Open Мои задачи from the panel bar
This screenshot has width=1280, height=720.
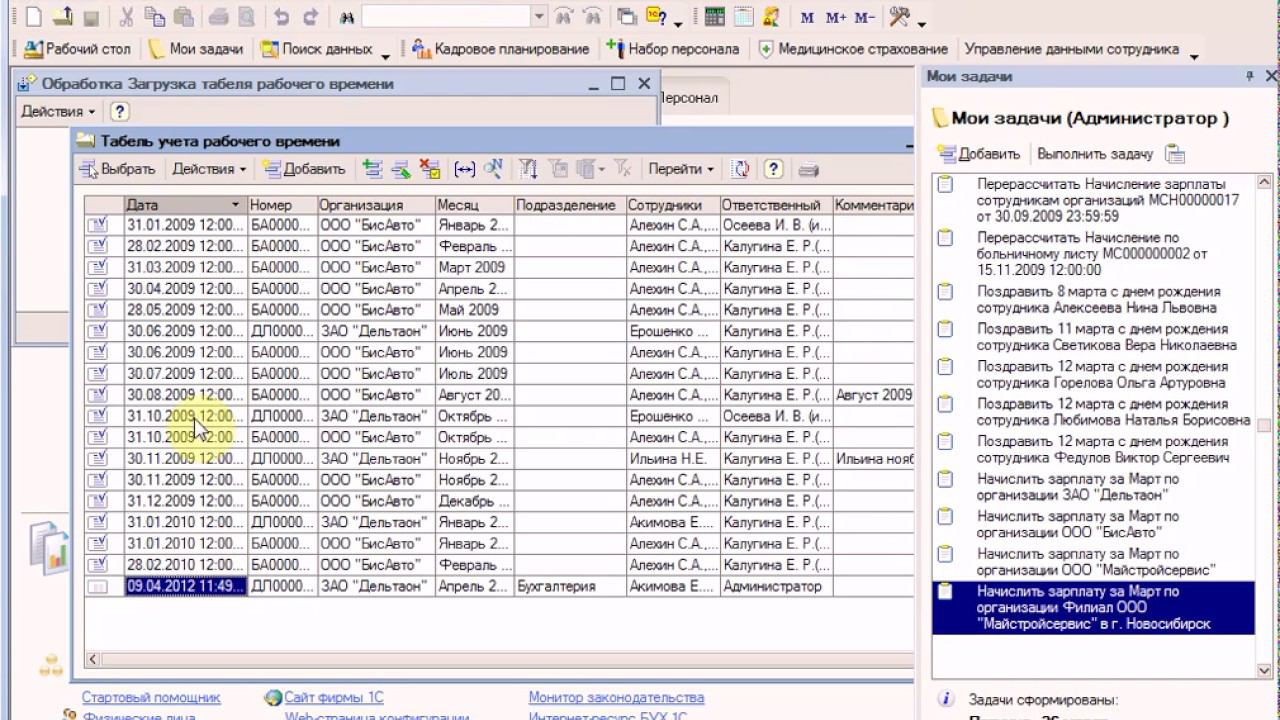[196, 49]
